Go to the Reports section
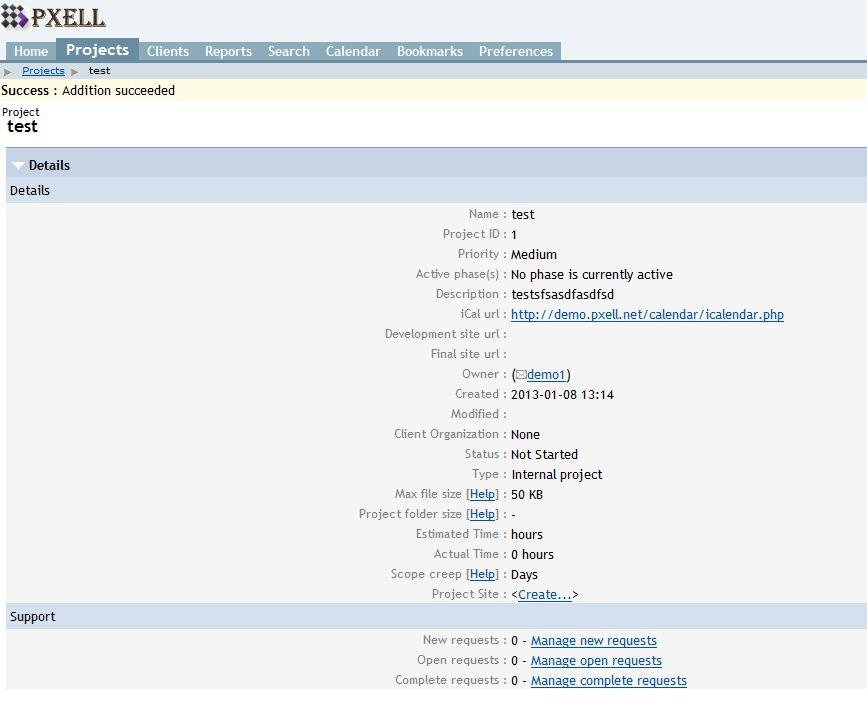Image resolution: width=867 pixels, height=705 pixels. pos(228,51)
